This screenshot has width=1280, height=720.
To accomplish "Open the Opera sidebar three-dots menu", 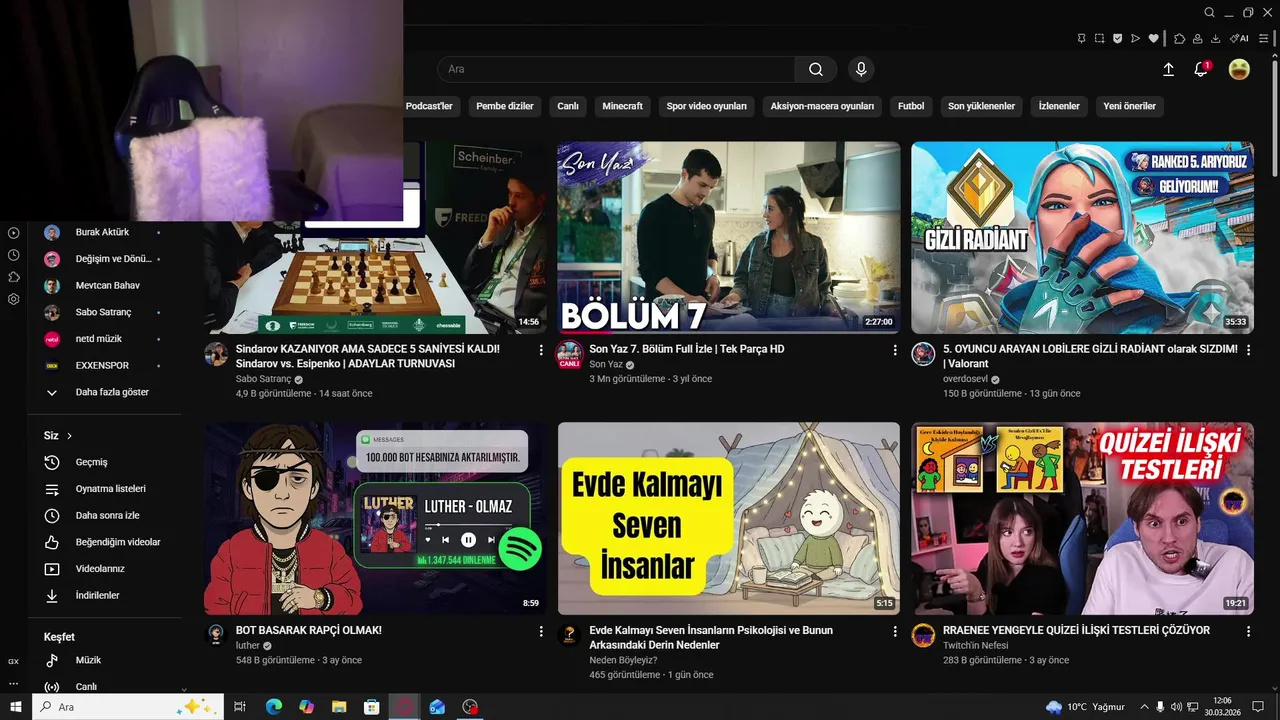I will coord(14,684).
